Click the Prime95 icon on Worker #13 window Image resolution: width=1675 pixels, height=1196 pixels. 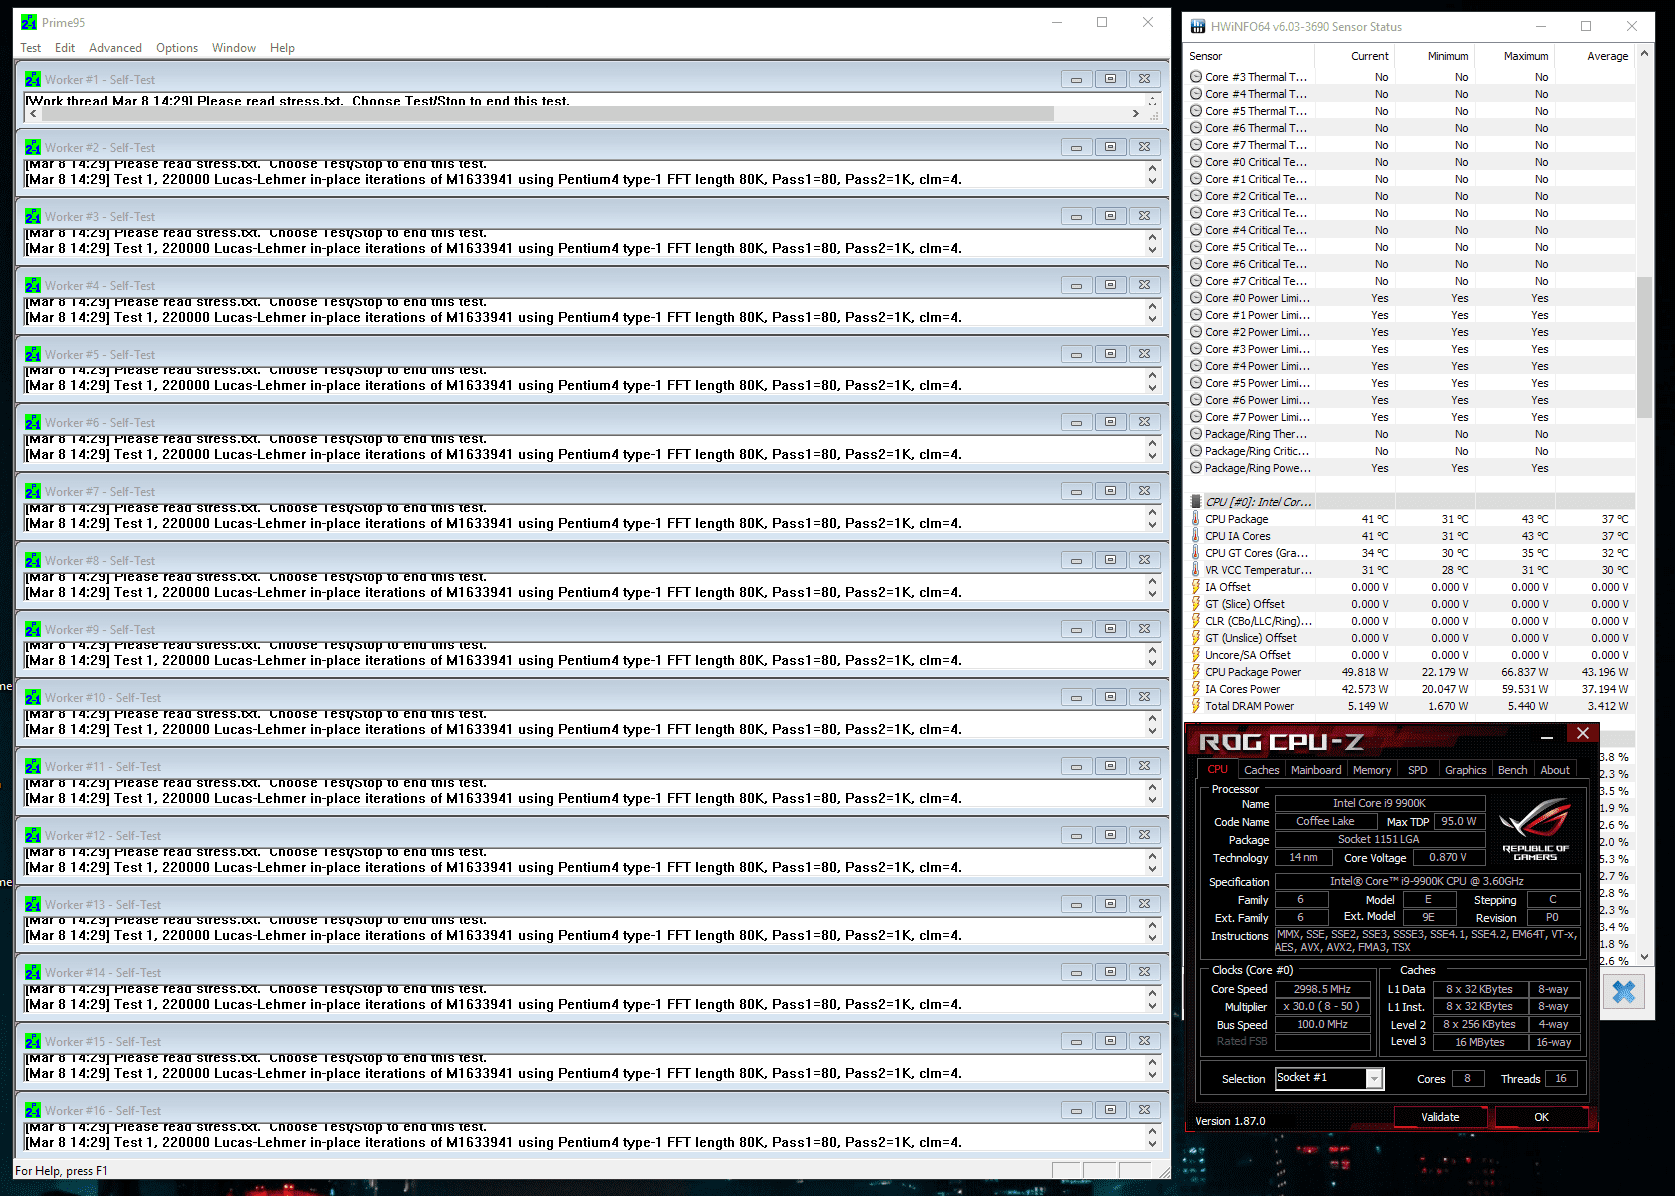pos(33,904)
